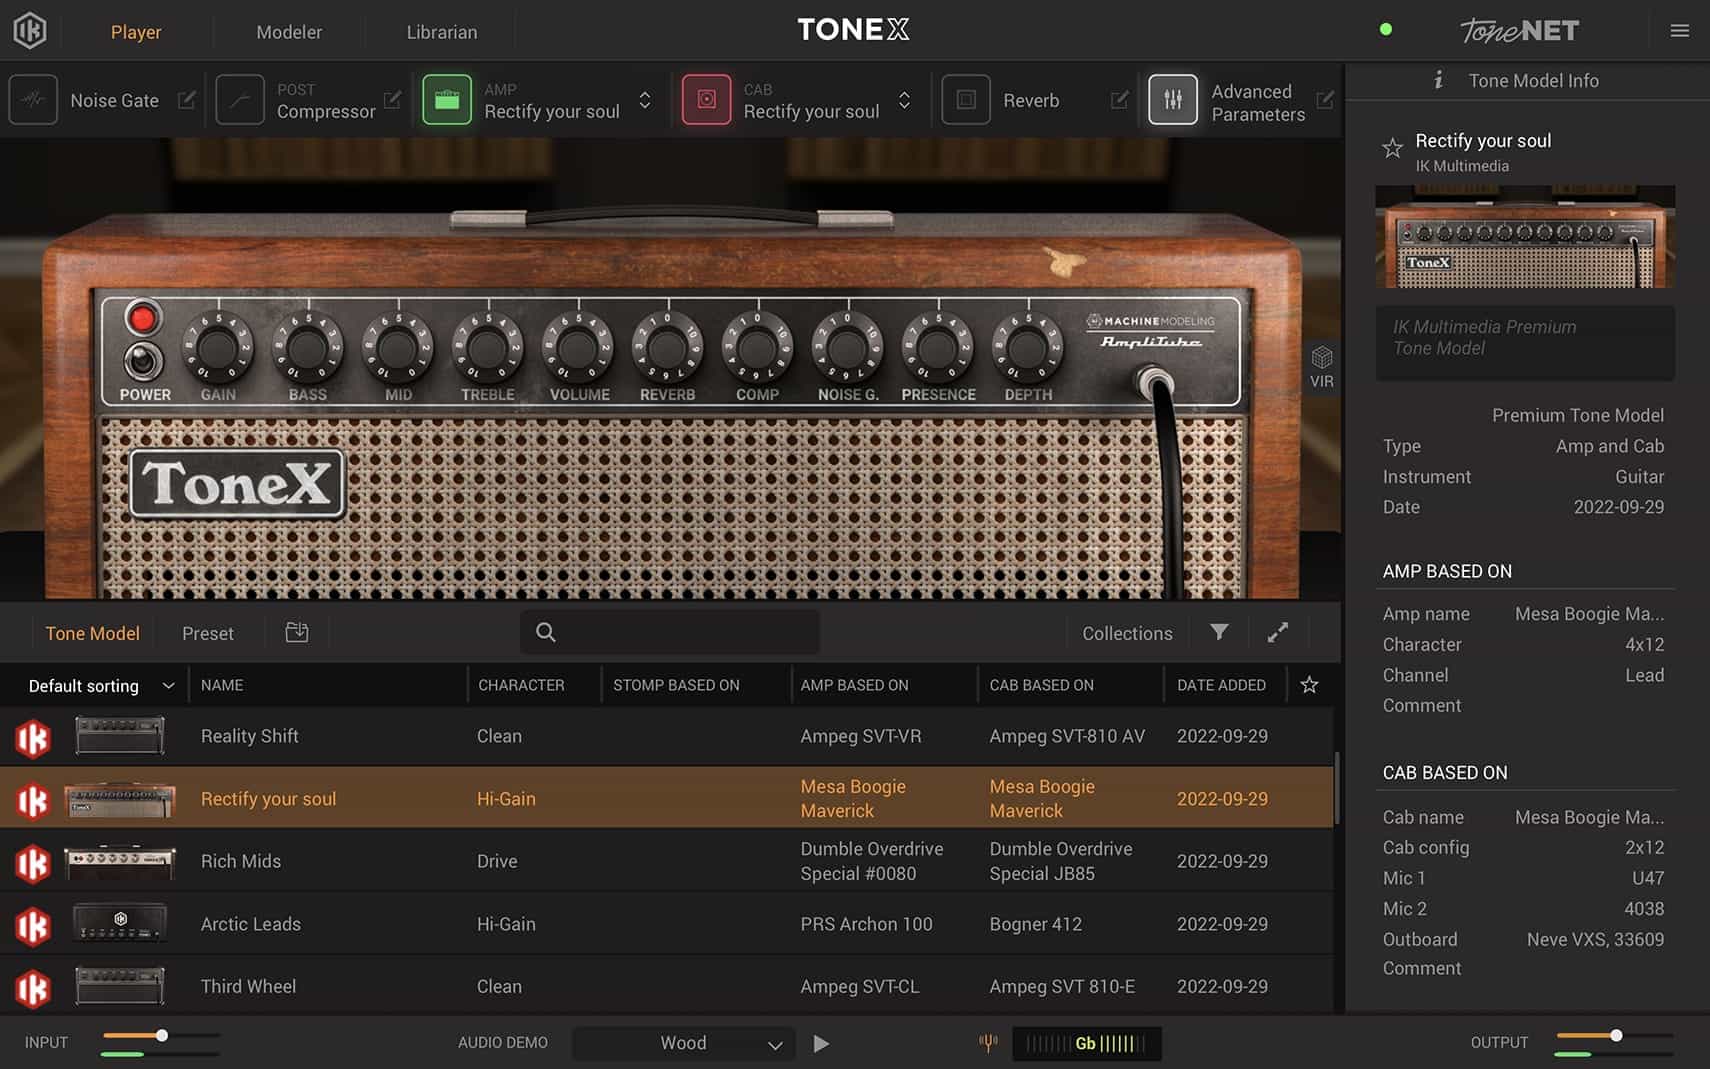Viewport: 1710px width, 1069px height.
Task: Open Advanced Parameters pop-out icon
Action: [x=1325, y=100]
